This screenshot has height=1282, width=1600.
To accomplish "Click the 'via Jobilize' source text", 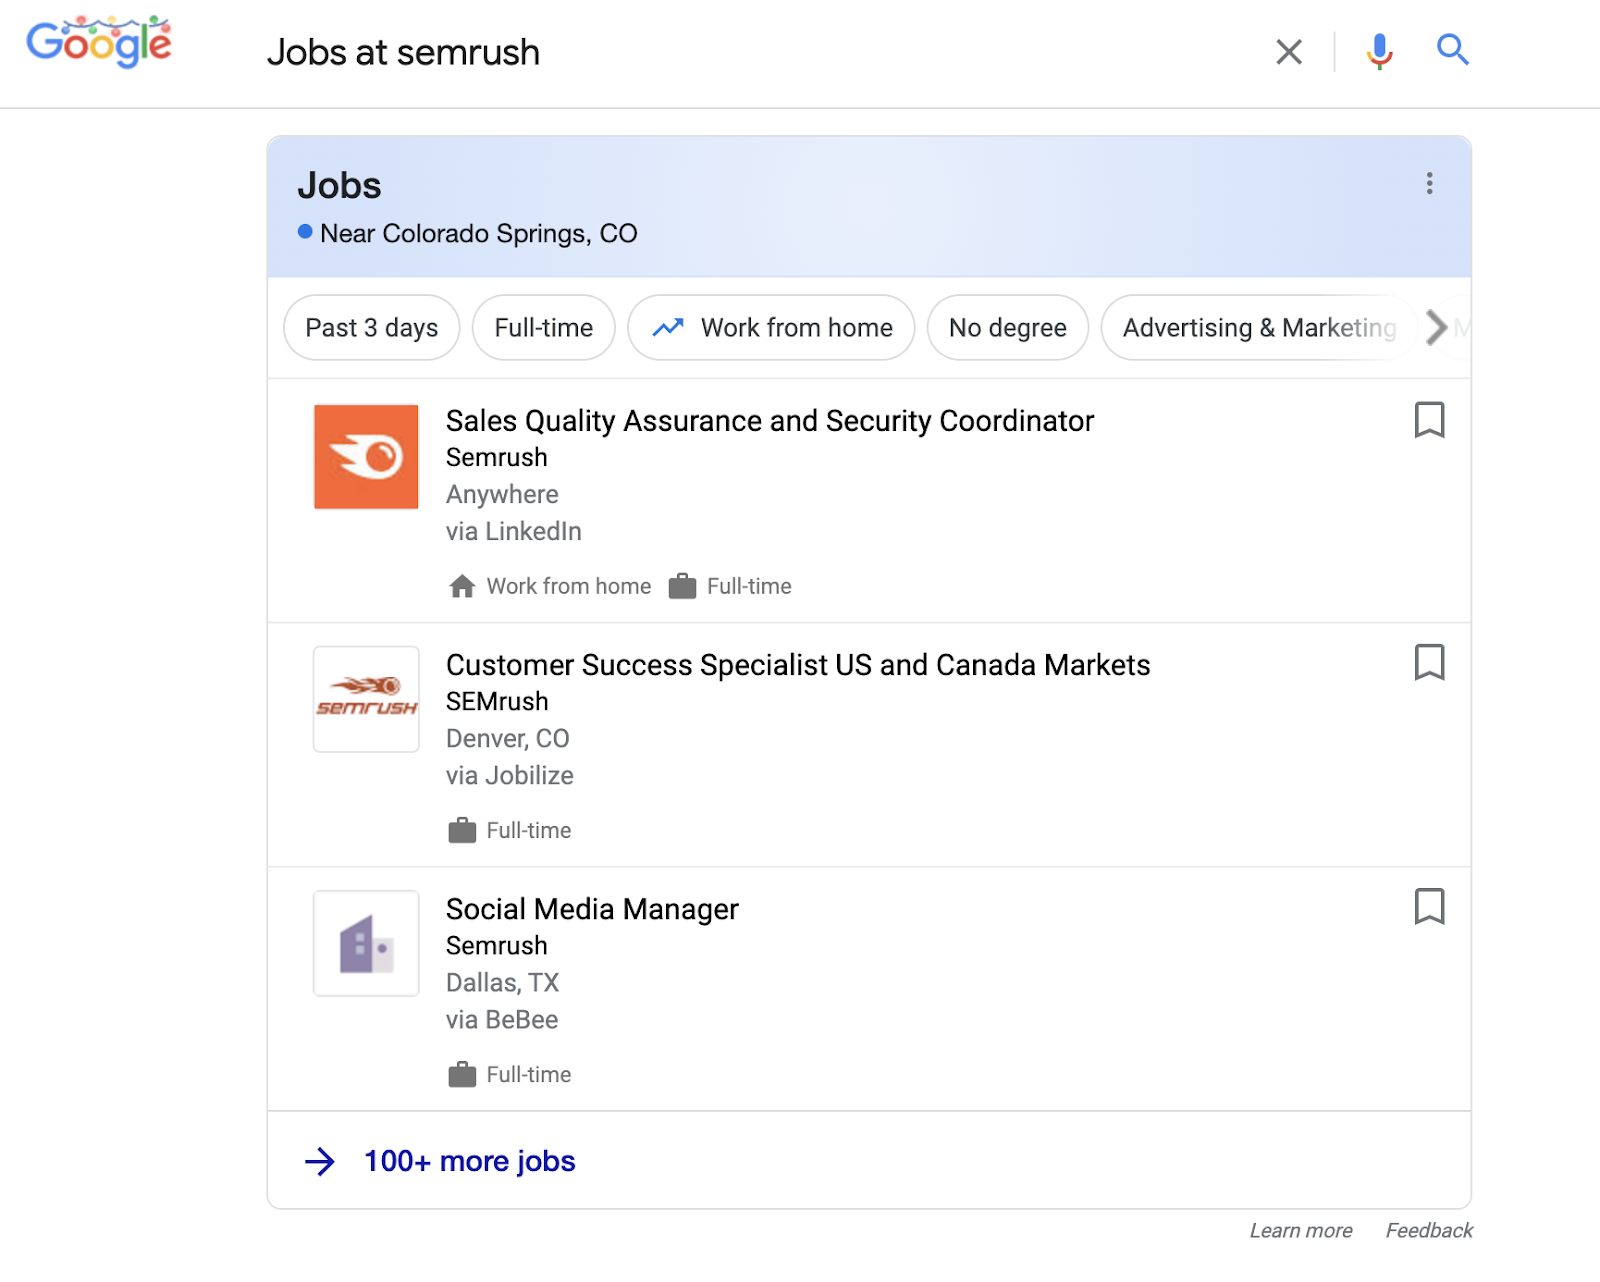I will coord(510,775).
